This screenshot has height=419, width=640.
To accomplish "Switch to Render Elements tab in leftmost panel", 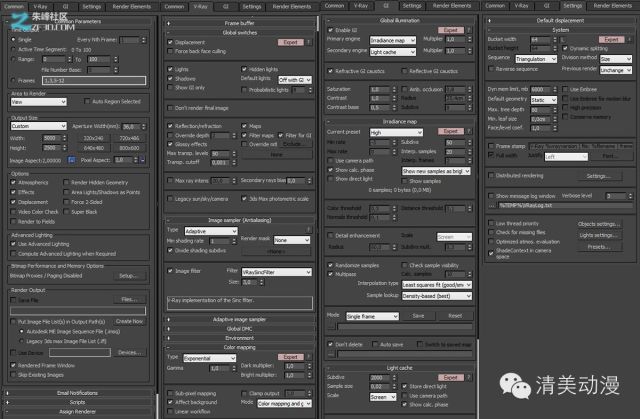I will coord(131,7).
